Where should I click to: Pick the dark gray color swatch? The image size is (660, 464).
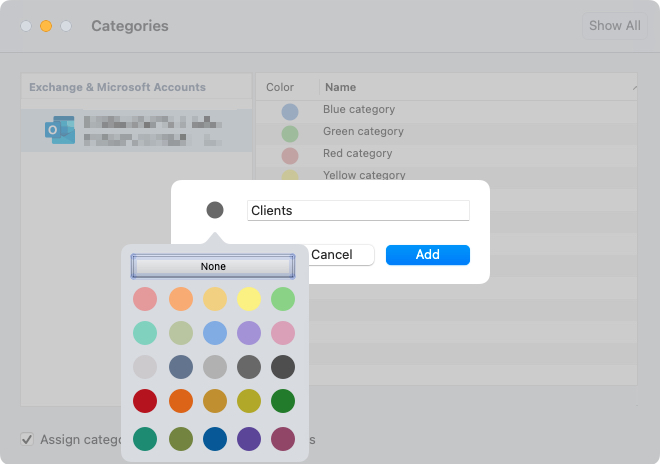point(249,367)
